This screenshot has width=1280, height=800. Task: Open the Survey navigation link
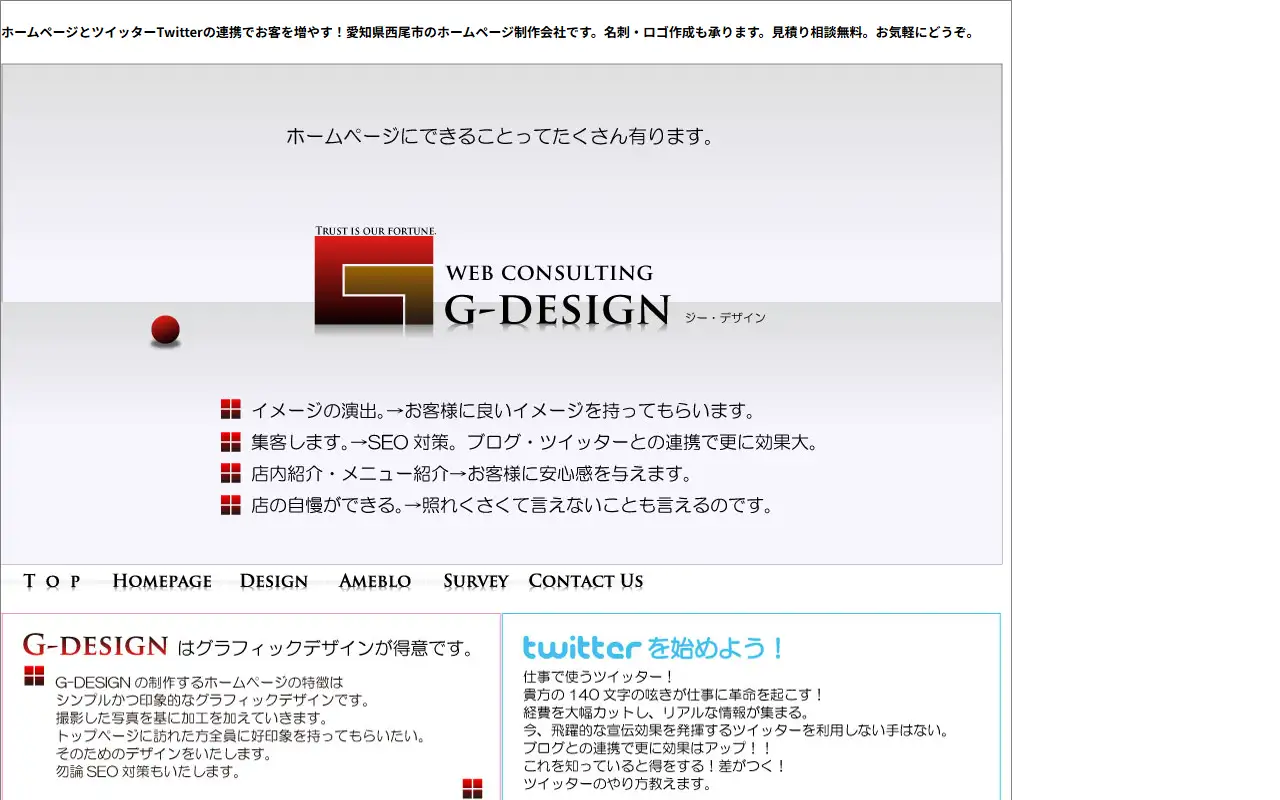pyautogui.click(x=476, y=581)
